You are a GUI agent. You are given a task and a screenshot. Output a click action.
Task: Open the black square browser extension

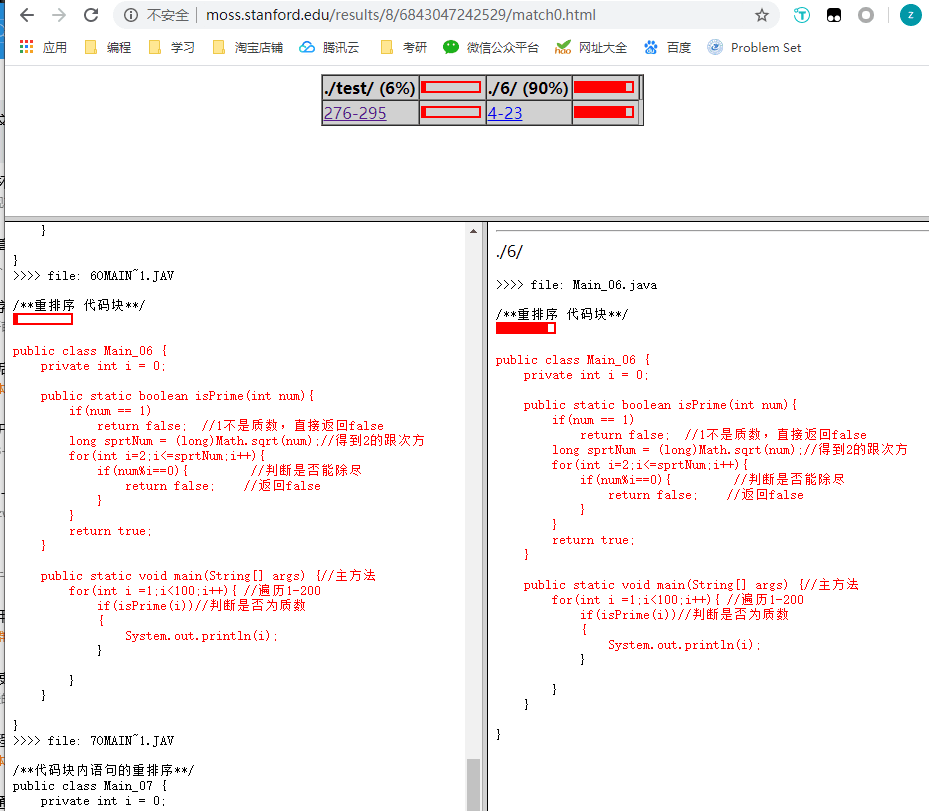tap(835, 16)
